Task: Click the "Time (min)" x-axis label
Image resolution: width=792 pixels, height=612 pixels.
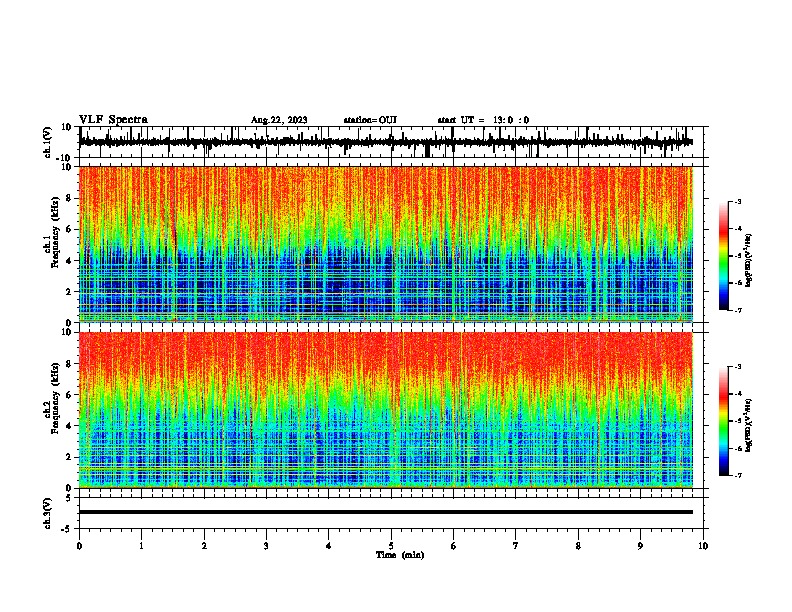Action: click(400, 555)
